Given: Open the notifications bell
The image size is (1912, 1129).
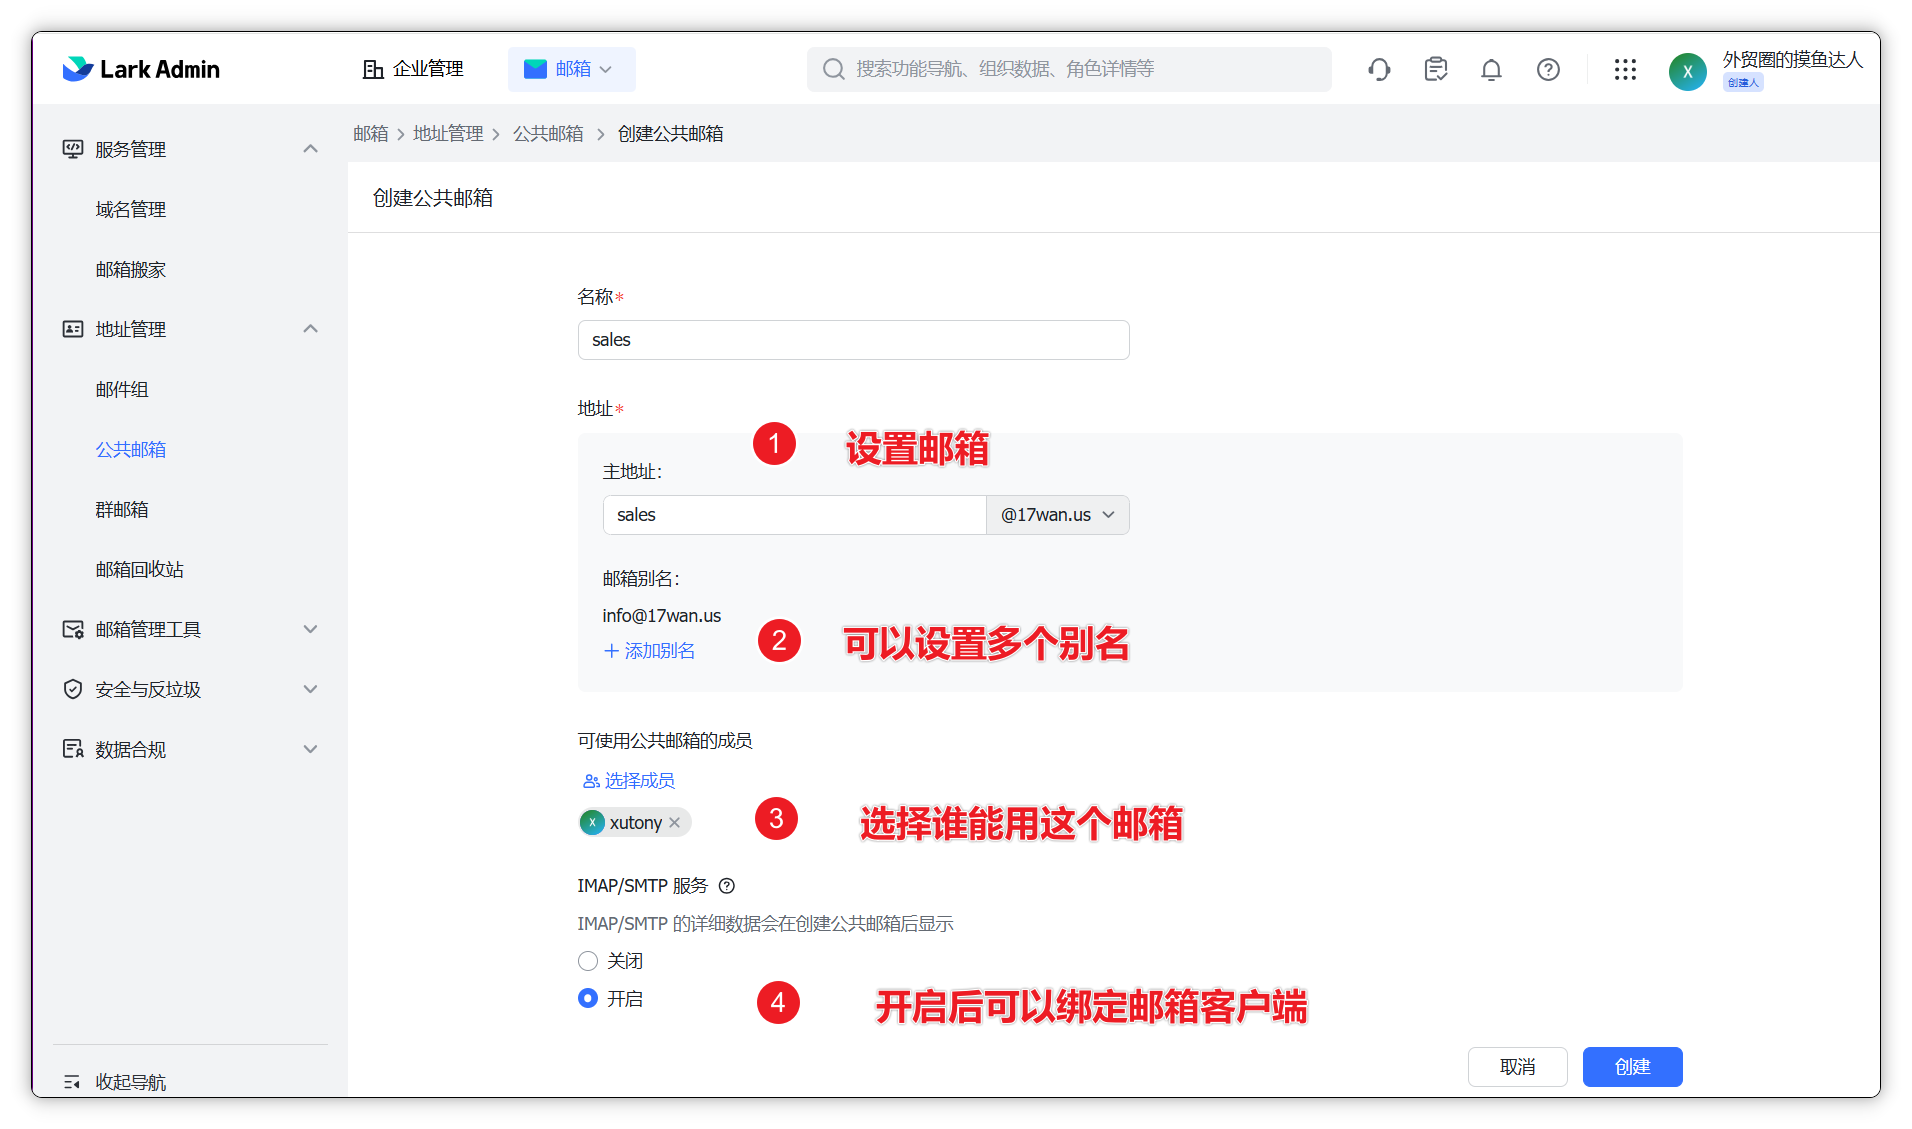Looking at the screenshot, I should click(1491, 69).
